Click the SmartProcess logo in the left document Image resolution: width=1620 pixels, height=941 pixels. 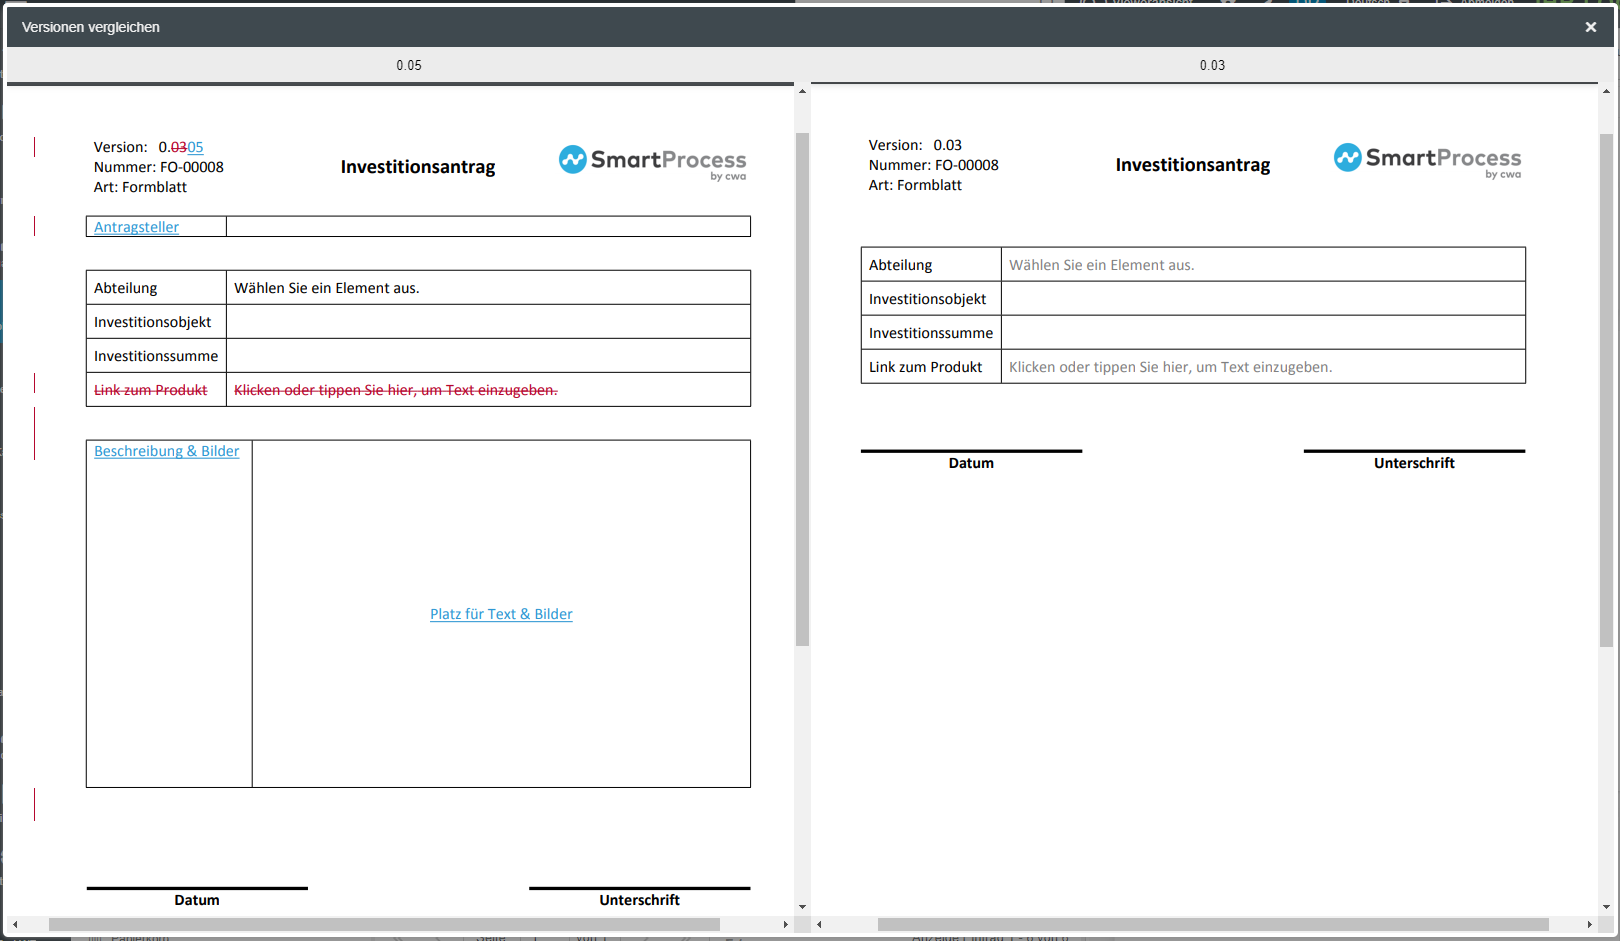[x=652, y=162]
